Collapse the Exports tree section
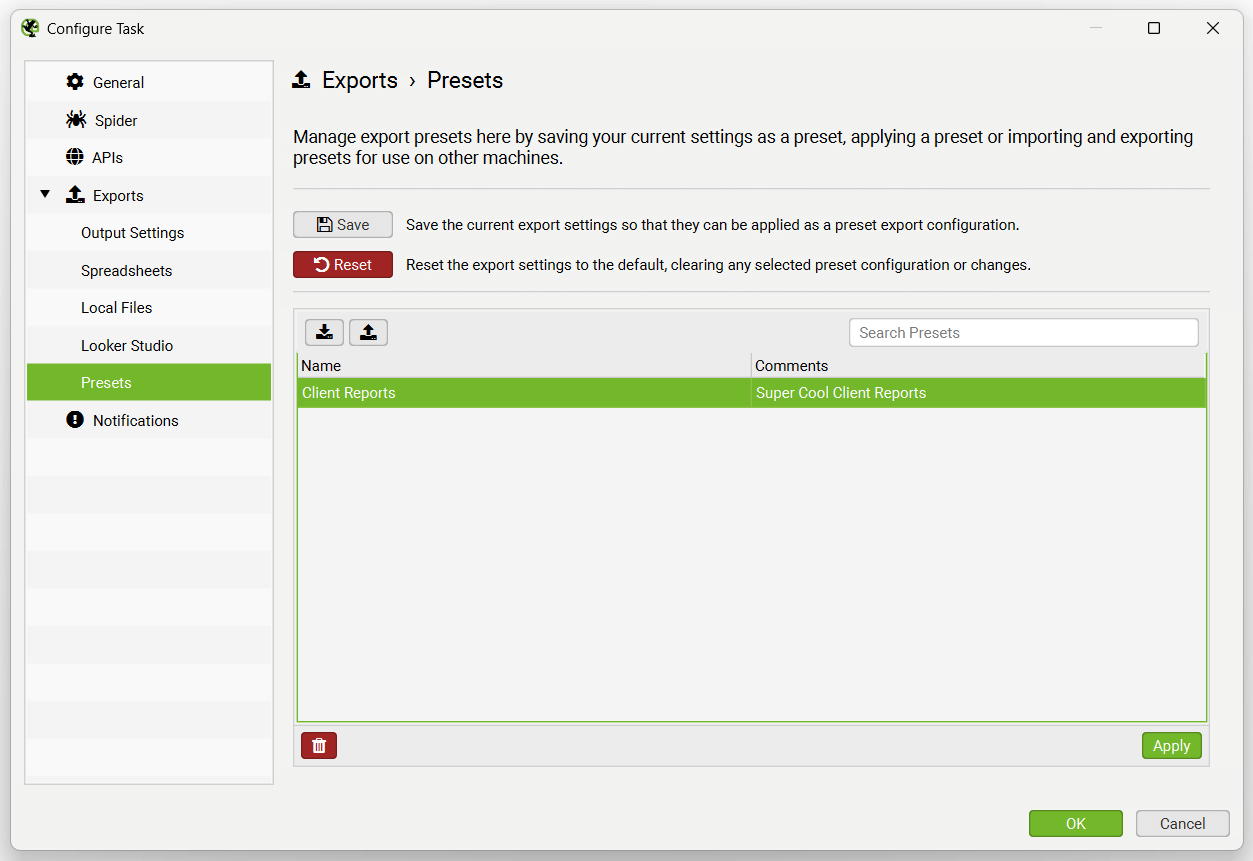 coord(45,194)
